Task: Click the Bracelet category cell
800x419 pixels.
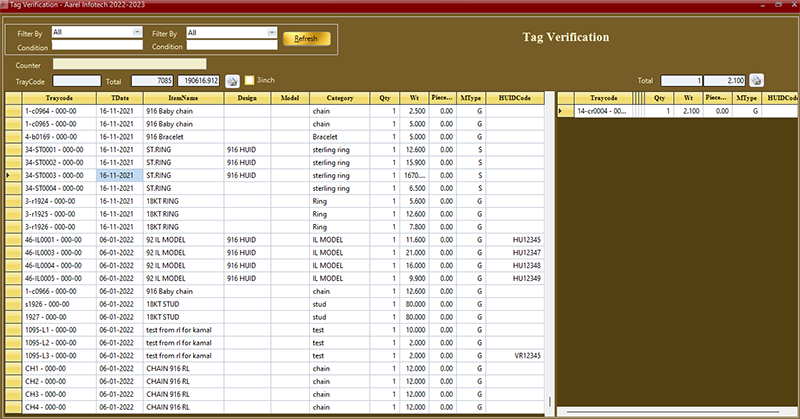Action: [340, 137]
